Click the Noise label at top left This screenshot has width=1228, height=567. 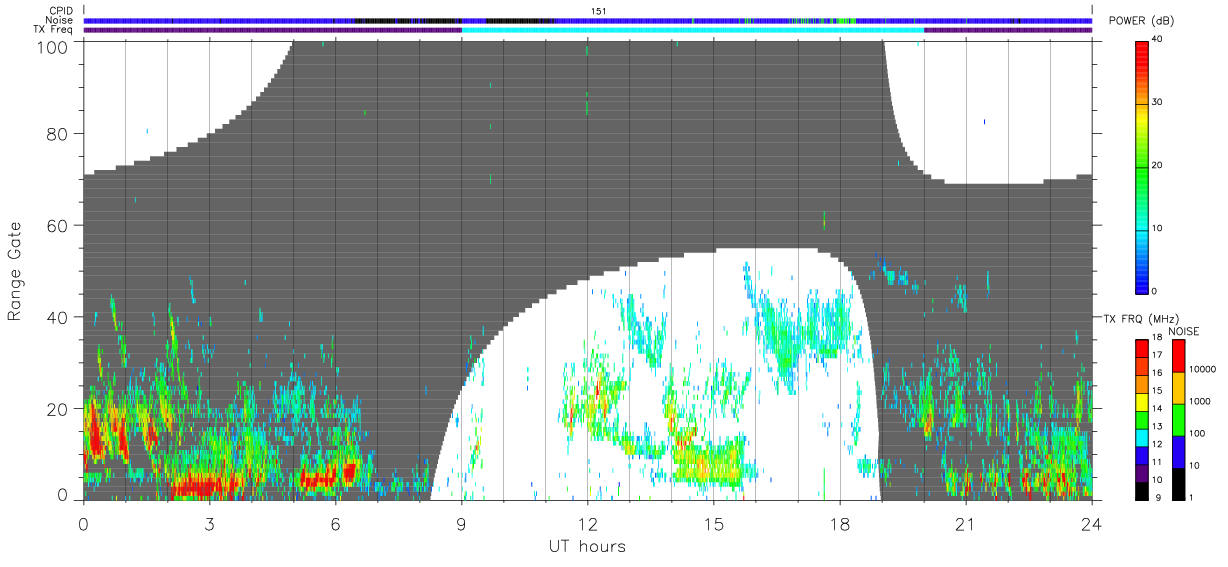[61, 20]
